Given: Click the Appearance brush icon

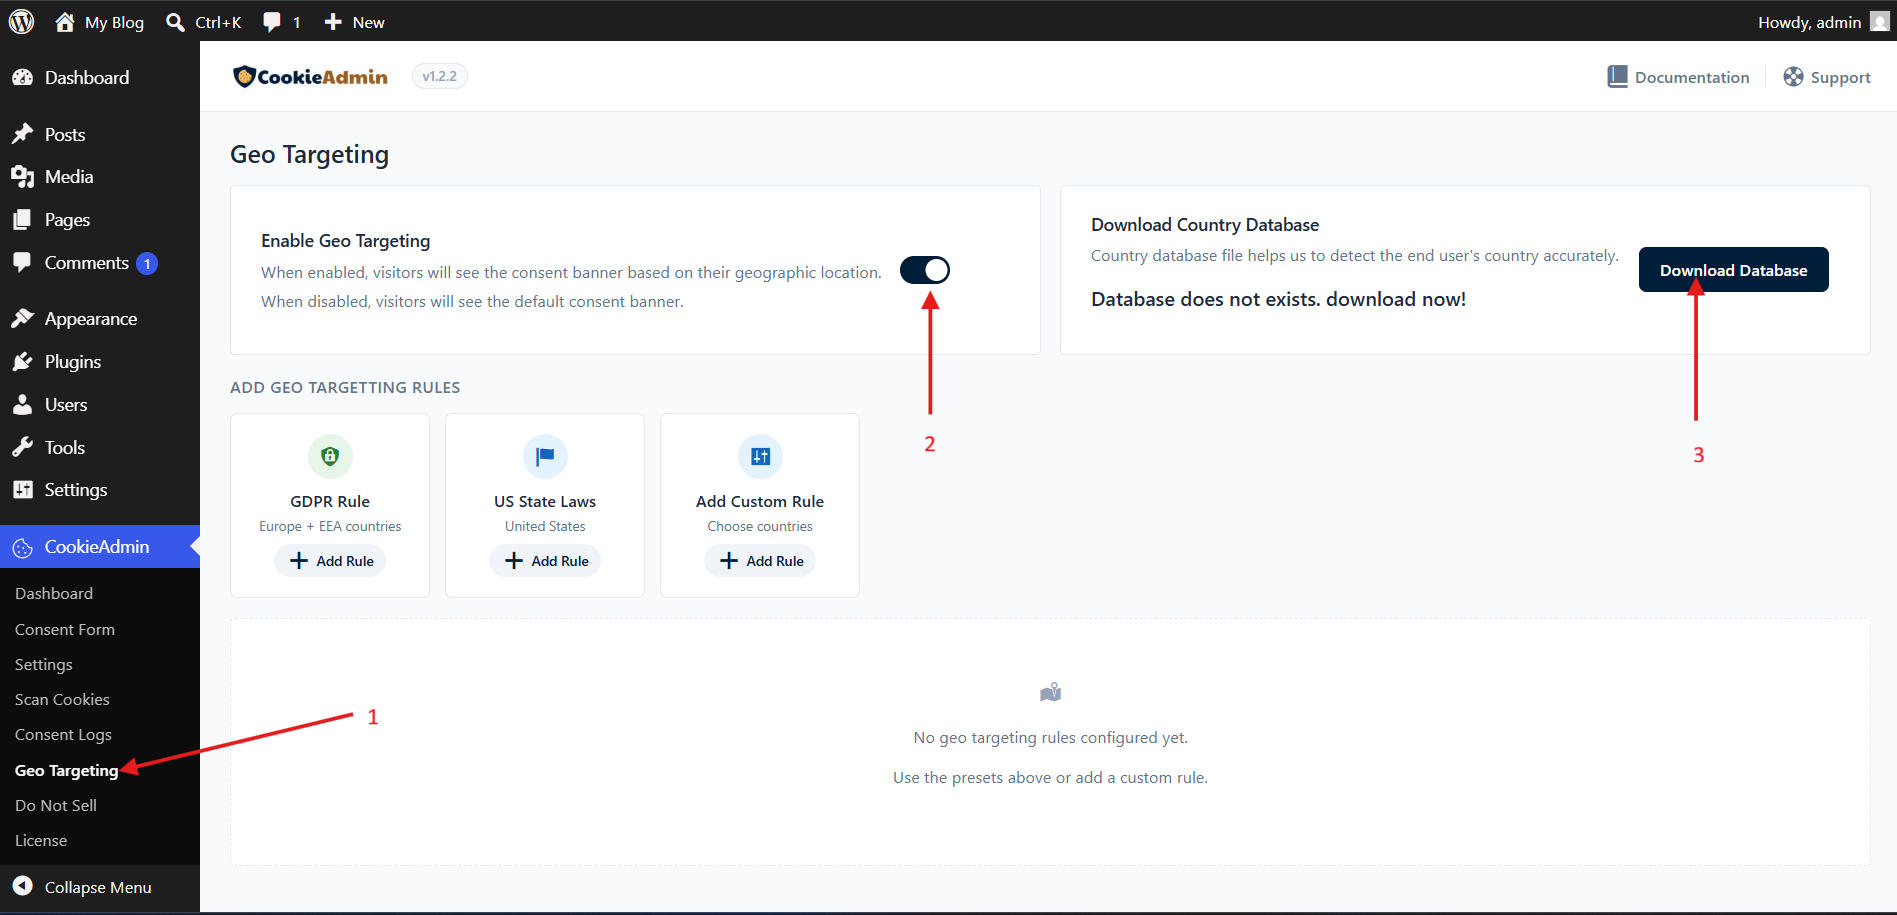Looking at the screenshot, I should (x=23, y=319).
